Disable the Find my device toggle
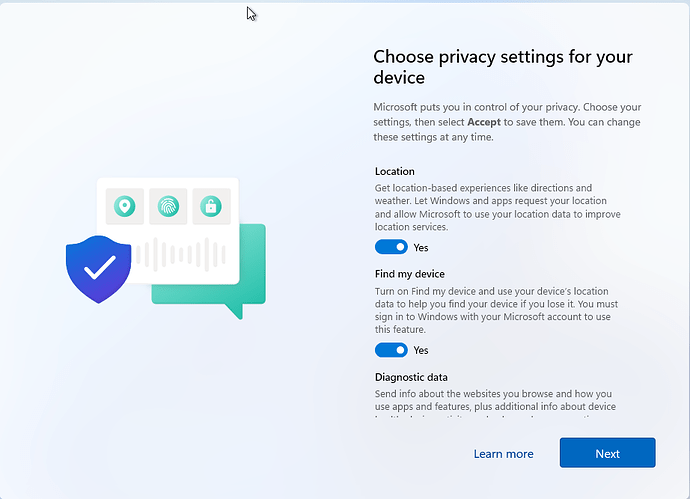Screen dimensions: 690x499 coord(391,350)
